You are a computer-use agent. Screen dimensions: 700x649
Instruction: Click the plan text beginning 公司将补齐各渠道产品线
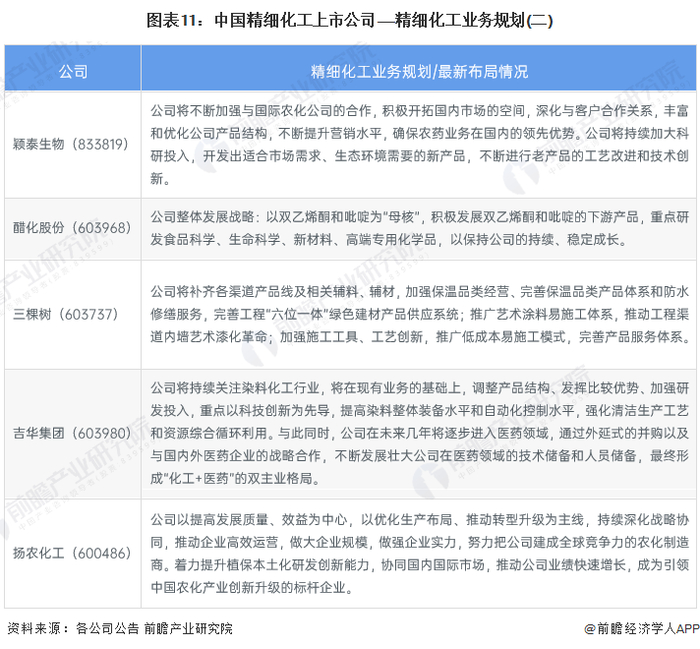[419, 314]
